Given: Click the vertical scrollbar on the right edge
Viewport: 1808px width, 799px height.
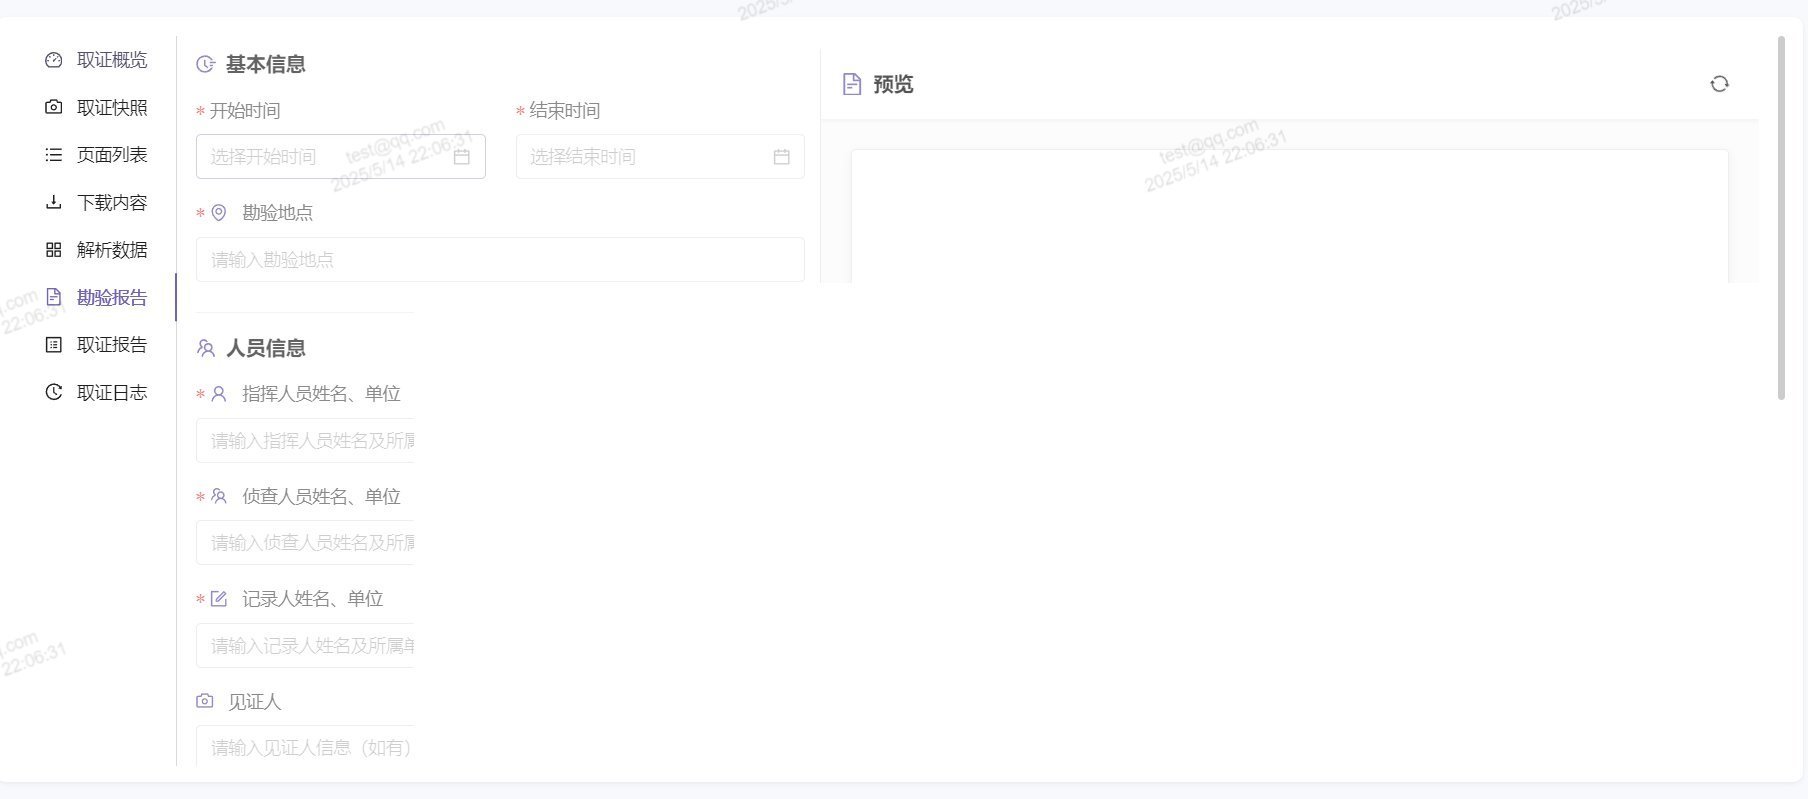Looking at the screenshot, I should point(1781,218).
